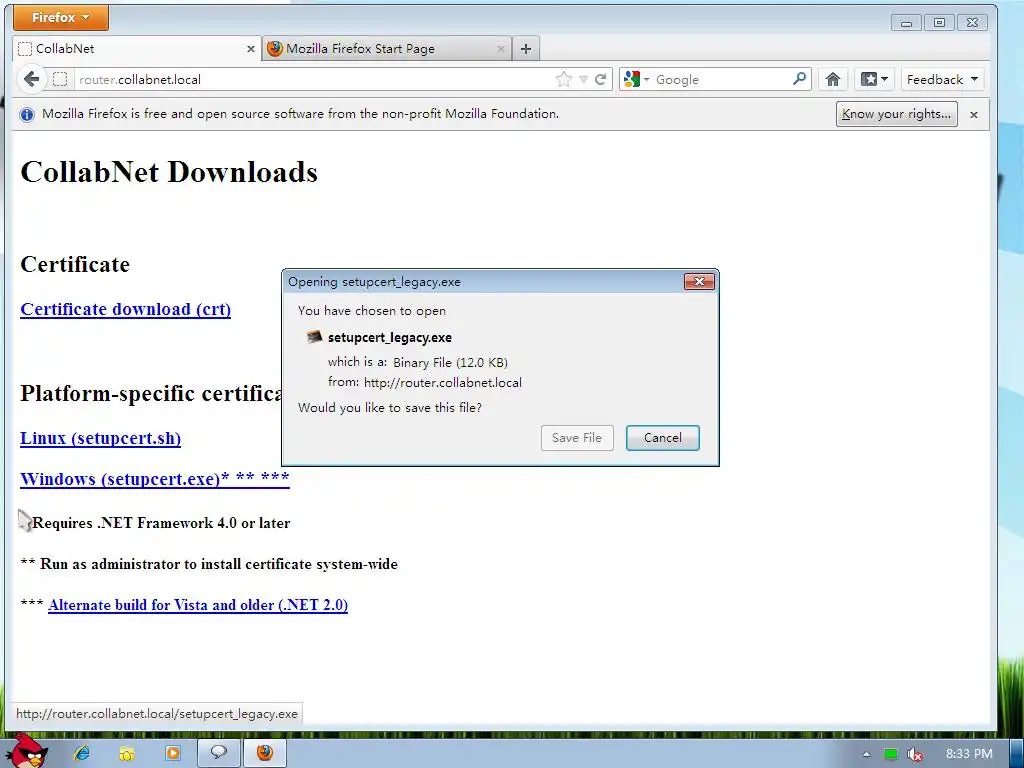Image resolution: width=1024 pixels, height=768 pixels.
Task: Minimize the Firefox window
Action: click(x=906, y=23)
